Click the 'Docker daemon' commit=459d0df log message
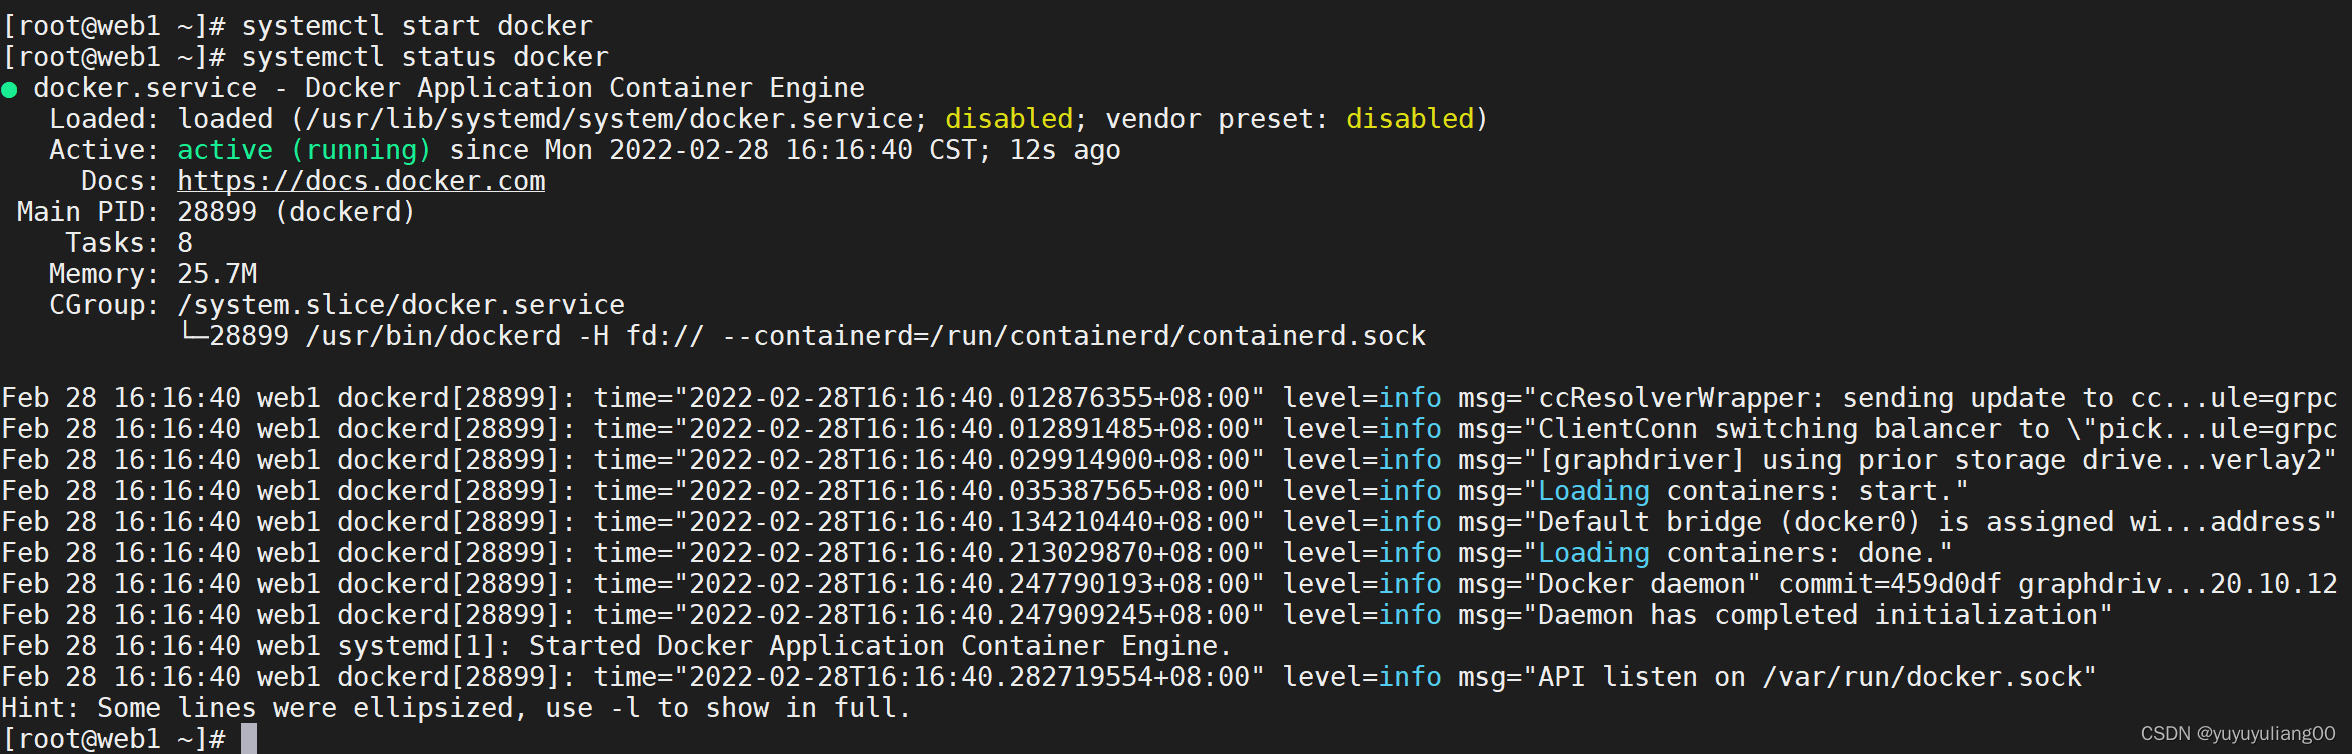2352x754 pixels. tap(1897, 584)
